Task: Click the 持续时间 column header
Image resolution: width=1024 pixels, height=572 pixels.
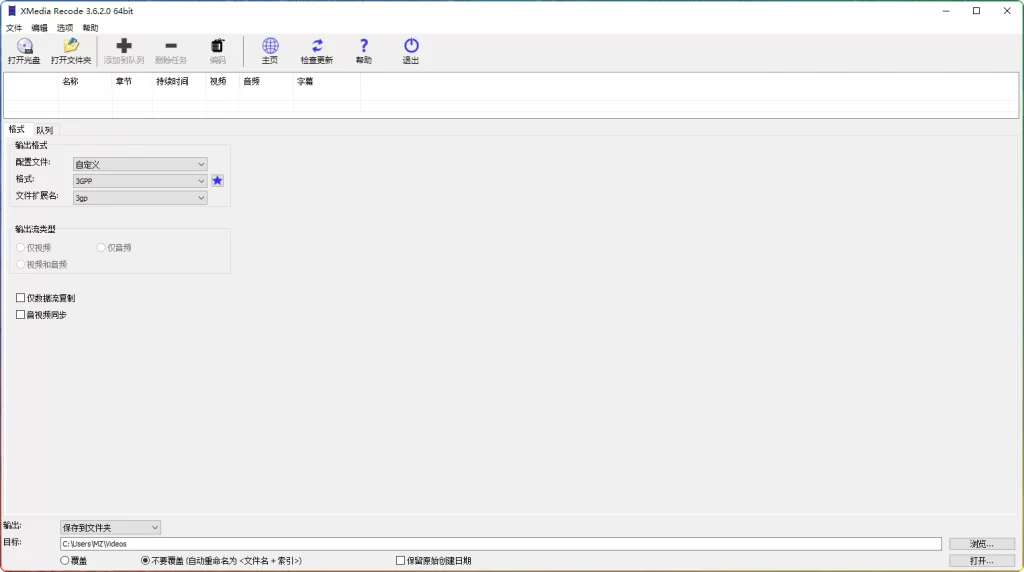Action: [179, 82]
